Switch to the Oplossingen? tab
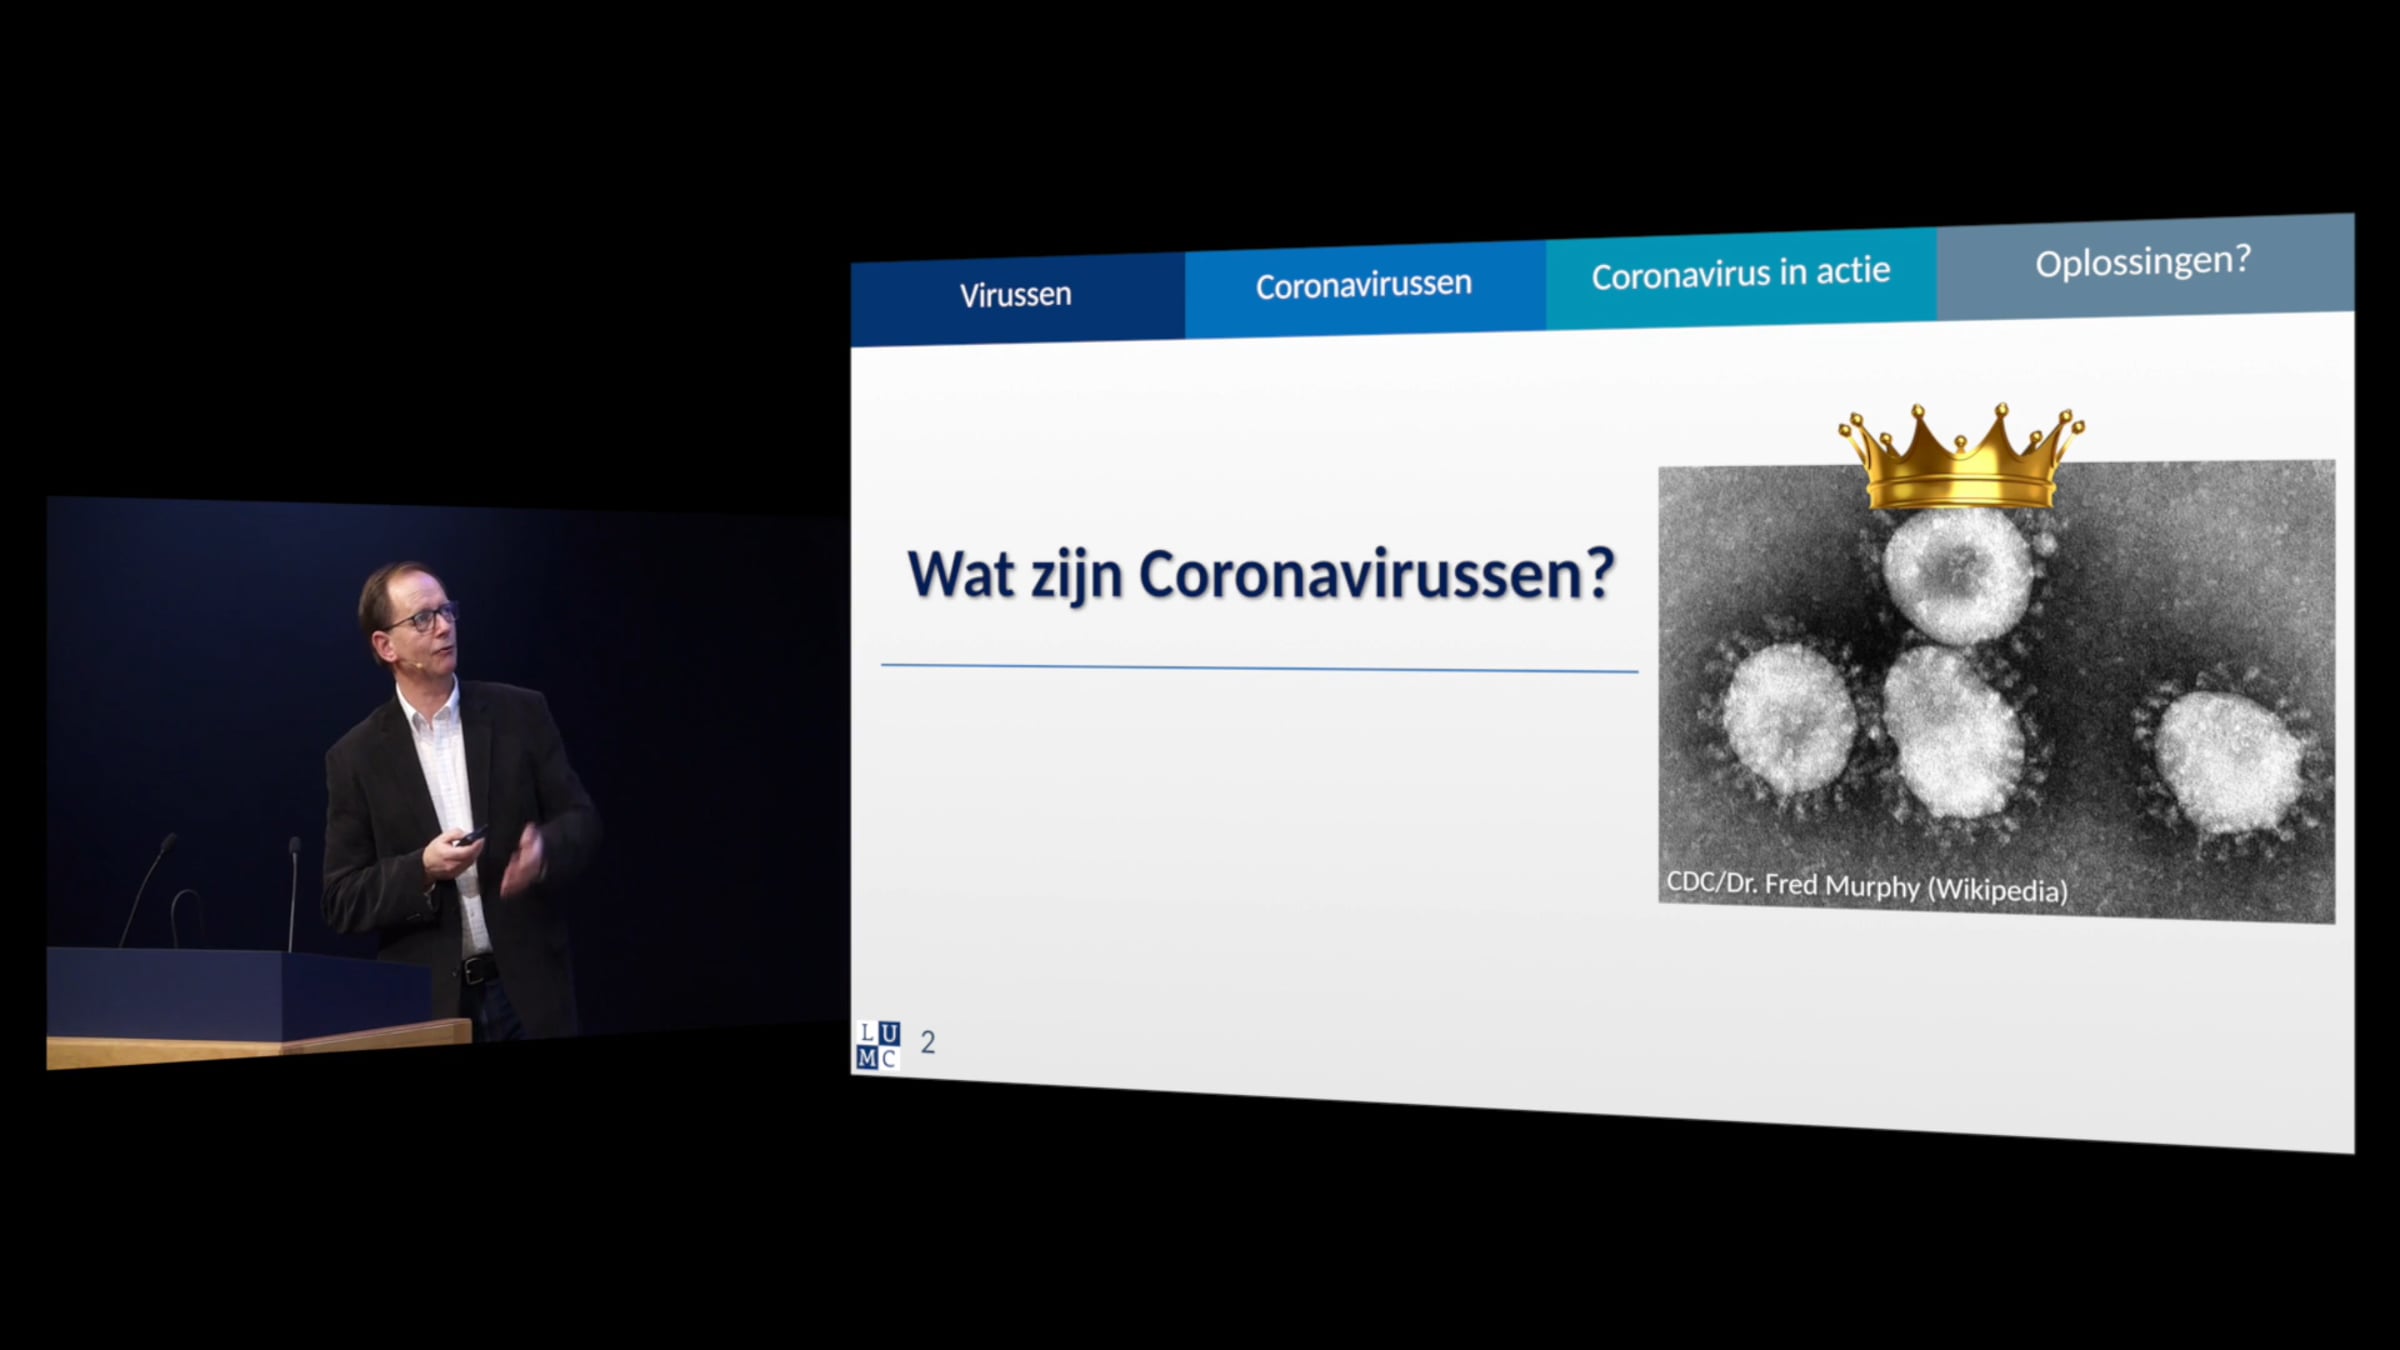Viewport: 2400px width, 1350px height. coord(2143,262)
